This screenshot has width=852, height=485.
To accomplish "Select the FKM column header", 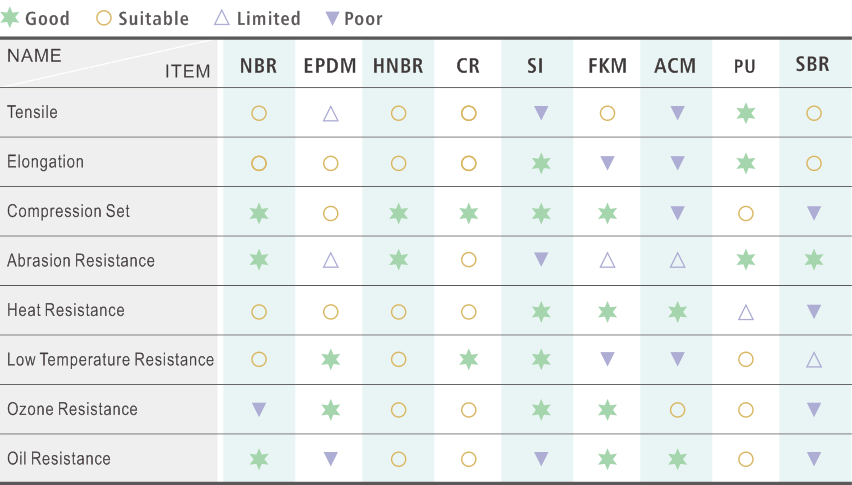I will tap(607, 67).
